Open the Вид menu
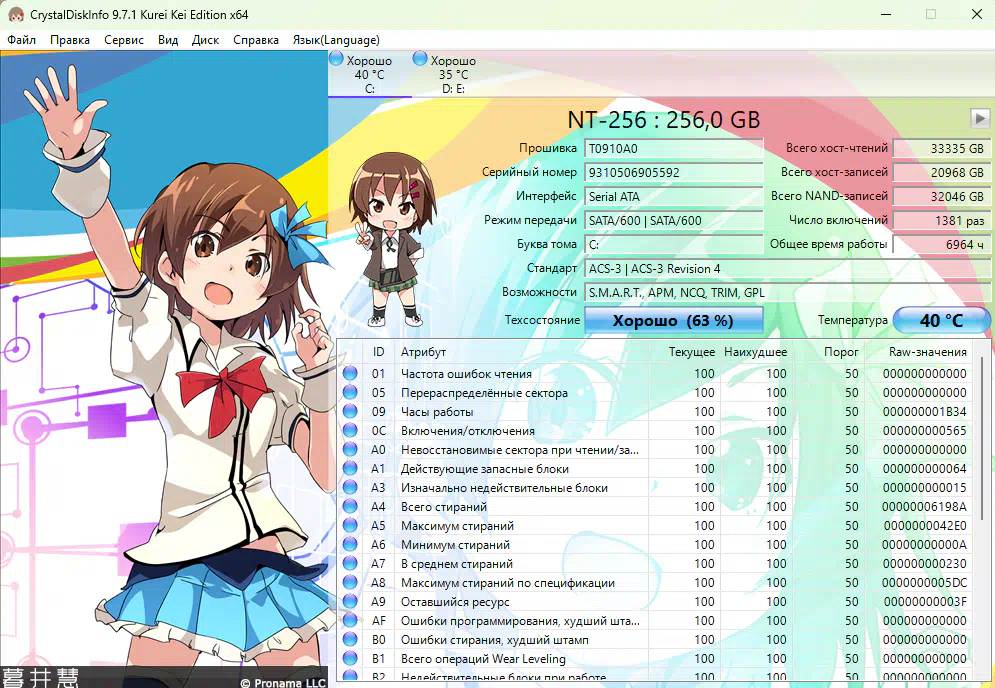This screenshot has width=995, height=688. coord(168,40)
